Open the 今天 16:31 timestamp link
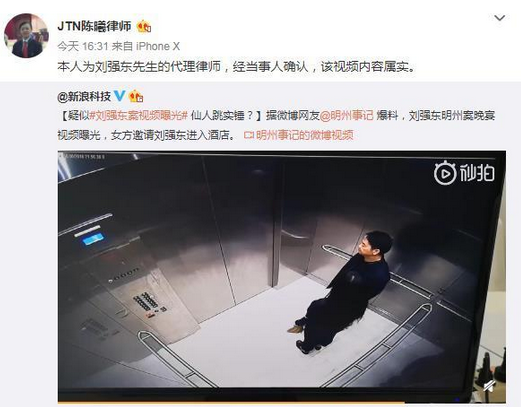The height and width of the screenshot is (407, 521). tap(82, 46)
